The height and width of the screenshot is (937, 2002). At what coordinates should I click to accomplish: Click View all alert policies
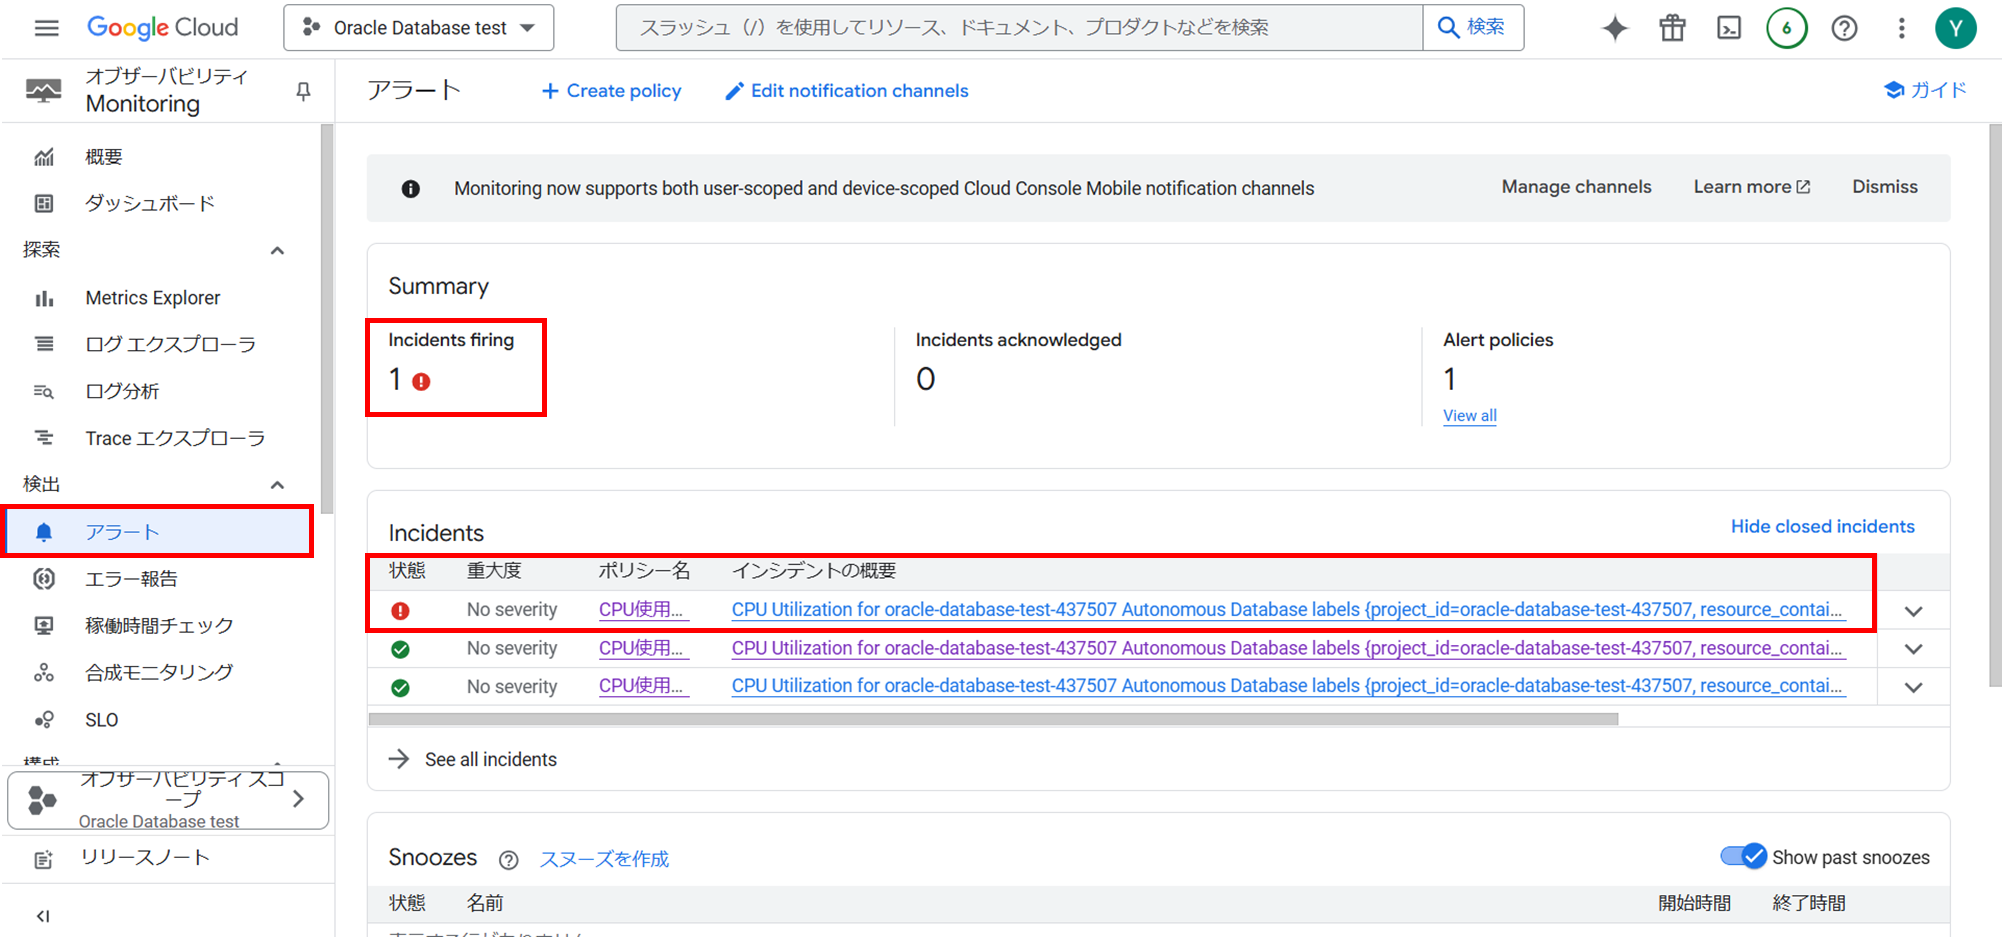(x=1469, y=416)
